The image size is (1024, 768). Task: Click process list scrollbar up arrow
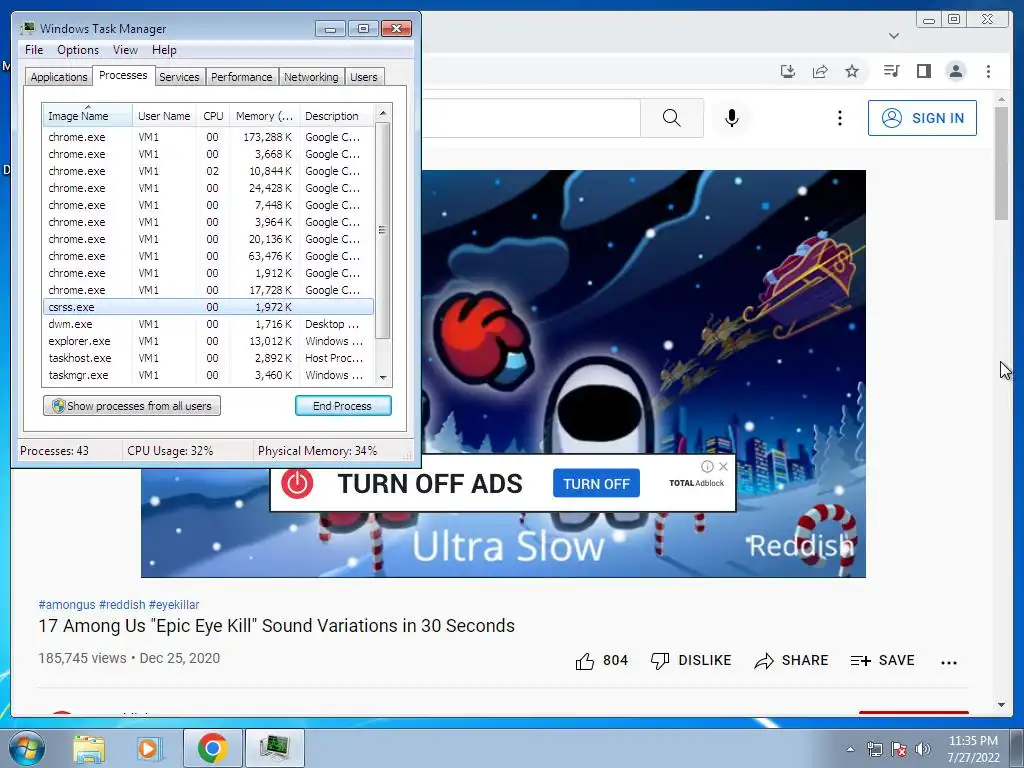[383, 113]
